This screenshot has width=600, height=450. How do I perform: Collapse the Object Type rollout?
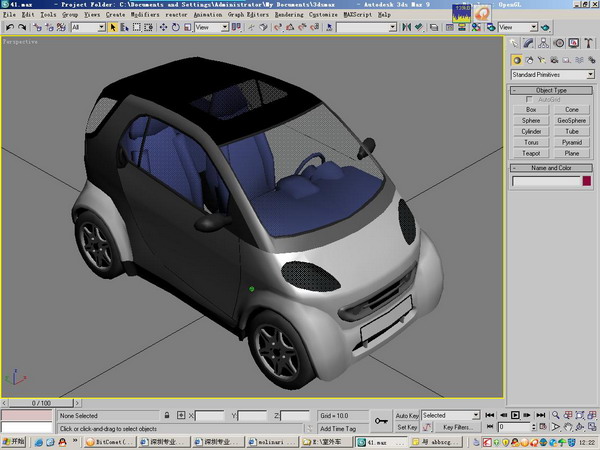coord(551,90)
